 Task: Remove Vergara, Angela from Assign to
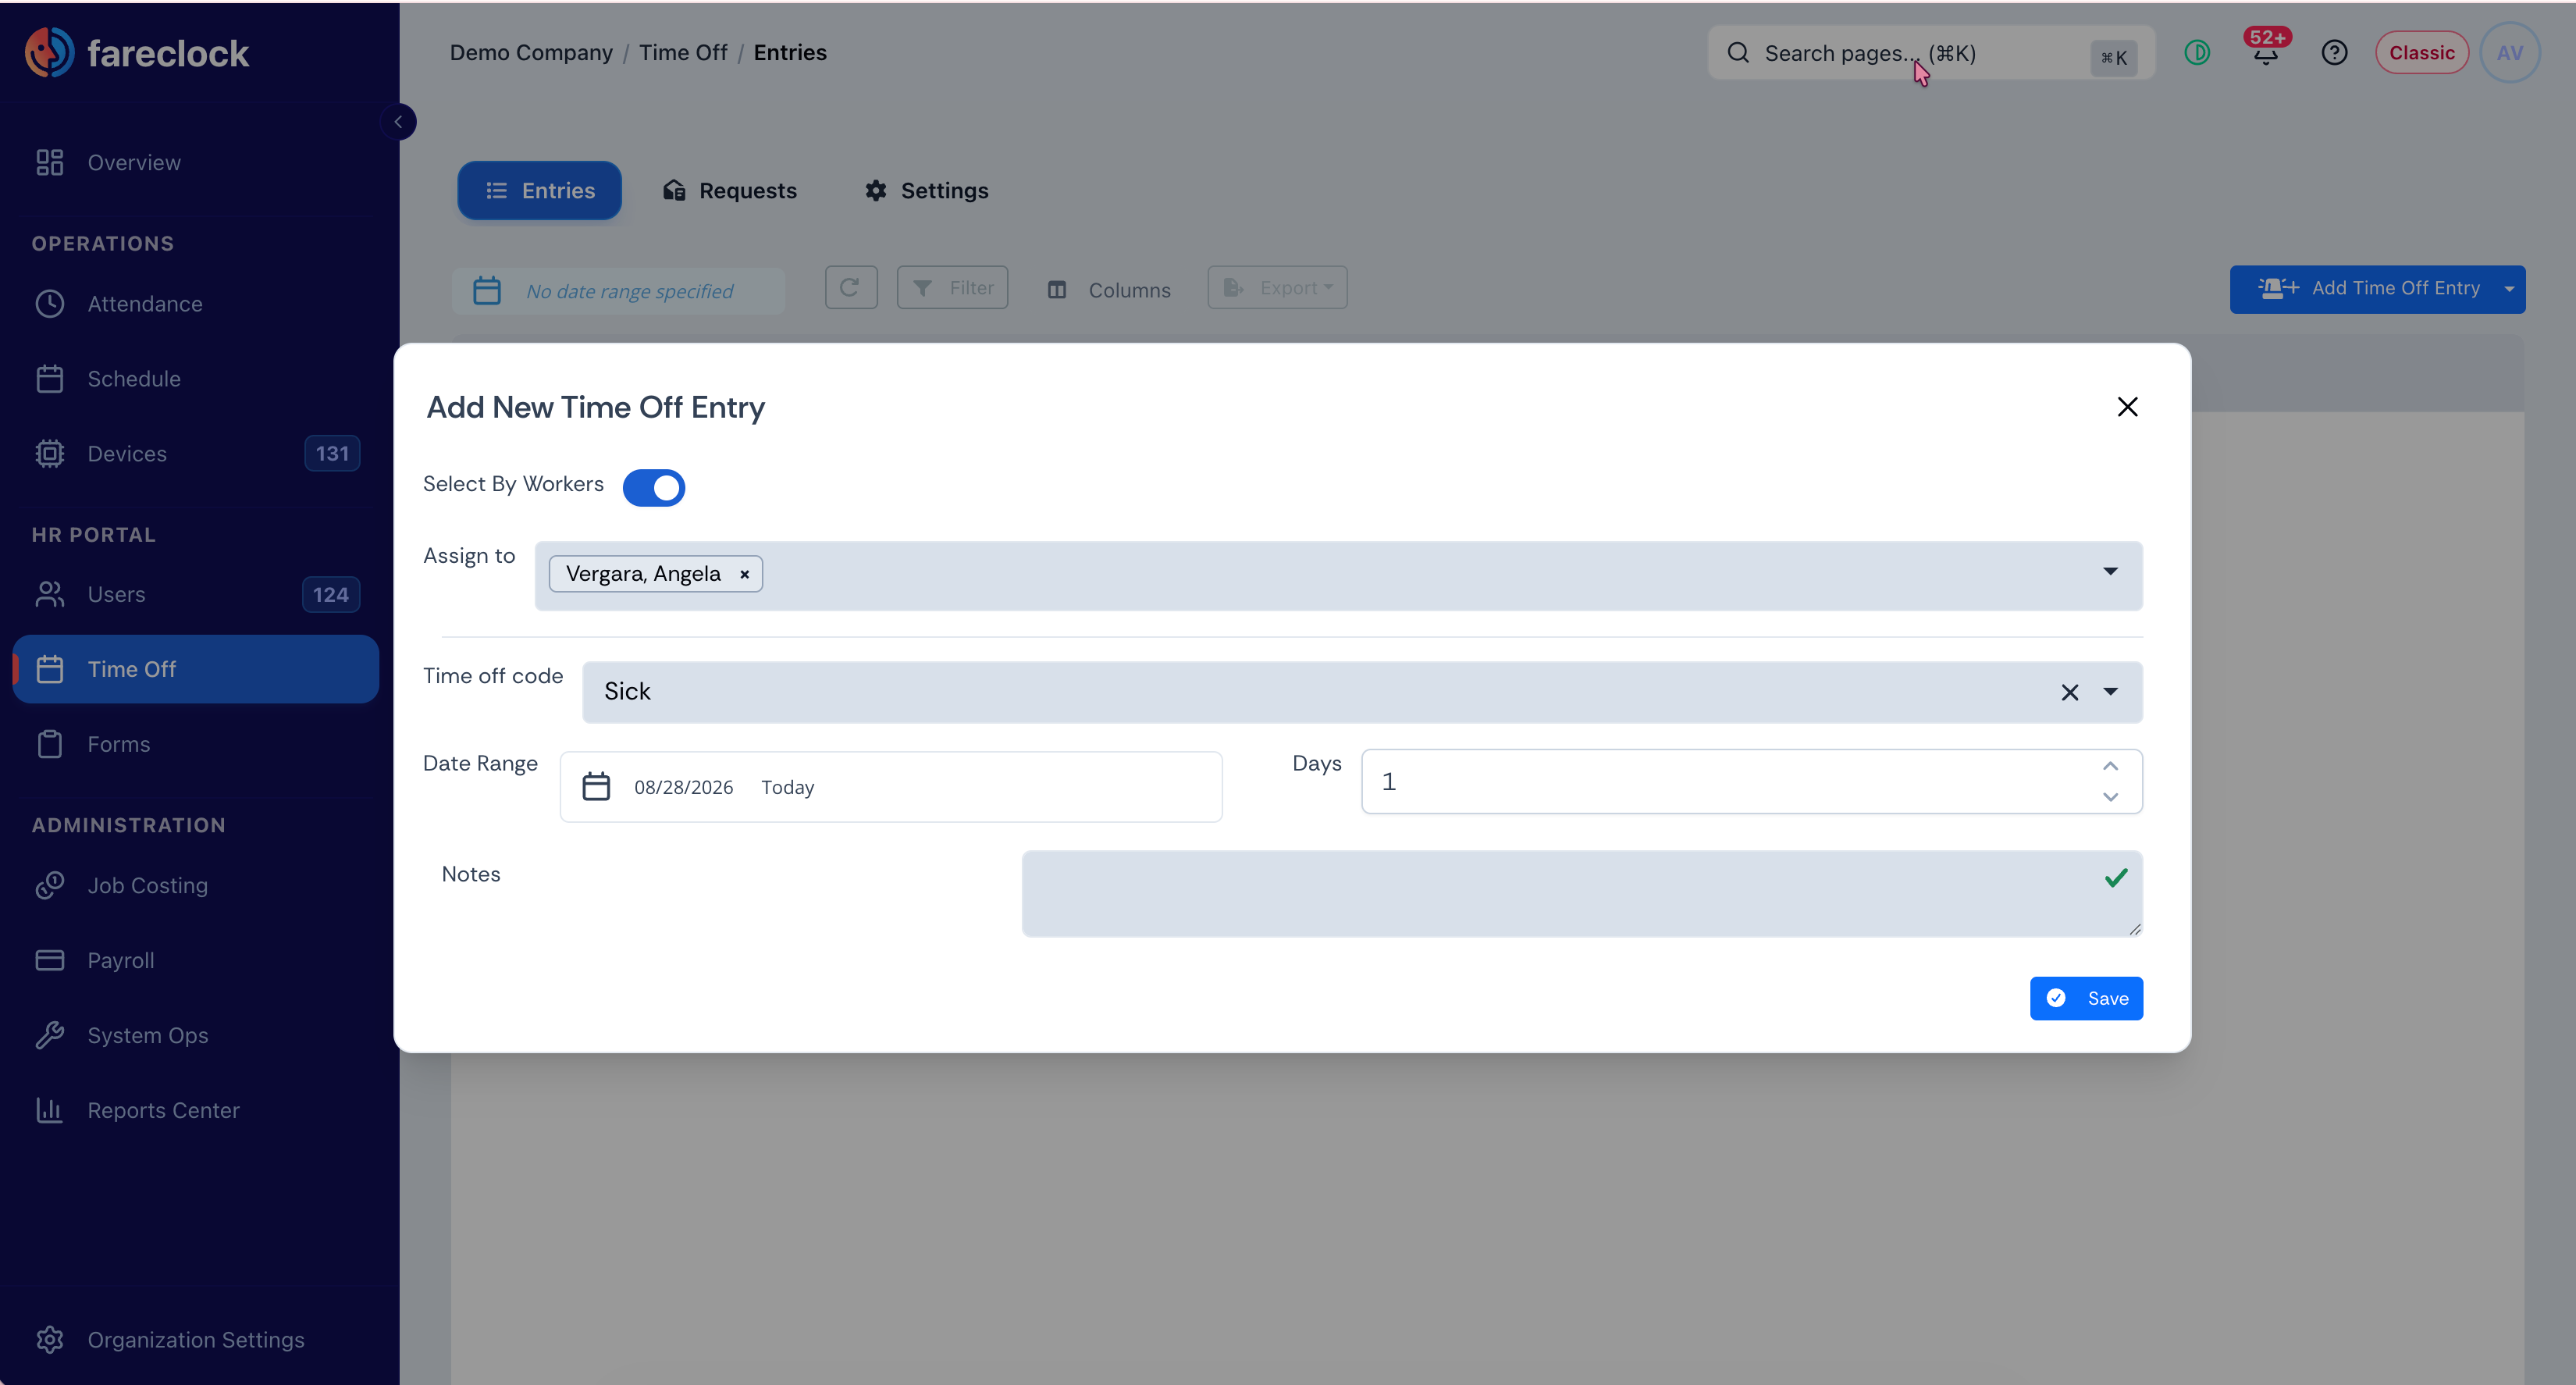(744, 574)
